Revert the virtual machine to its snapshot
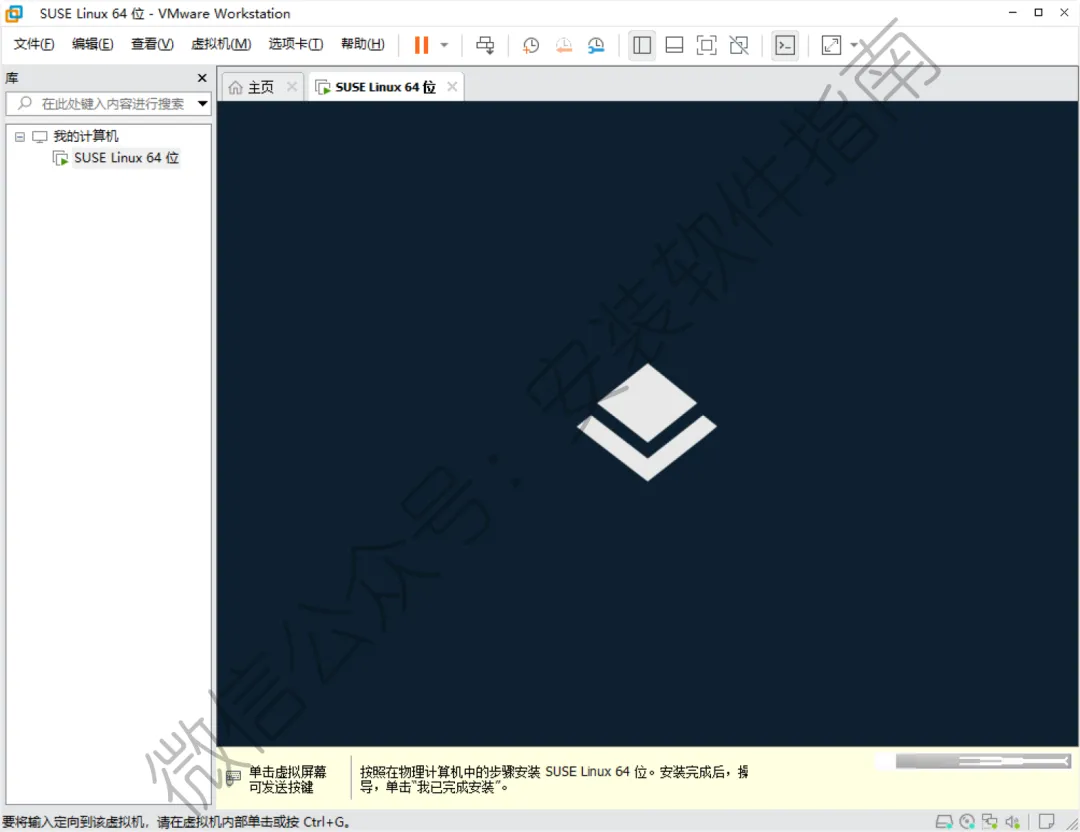 563,45
